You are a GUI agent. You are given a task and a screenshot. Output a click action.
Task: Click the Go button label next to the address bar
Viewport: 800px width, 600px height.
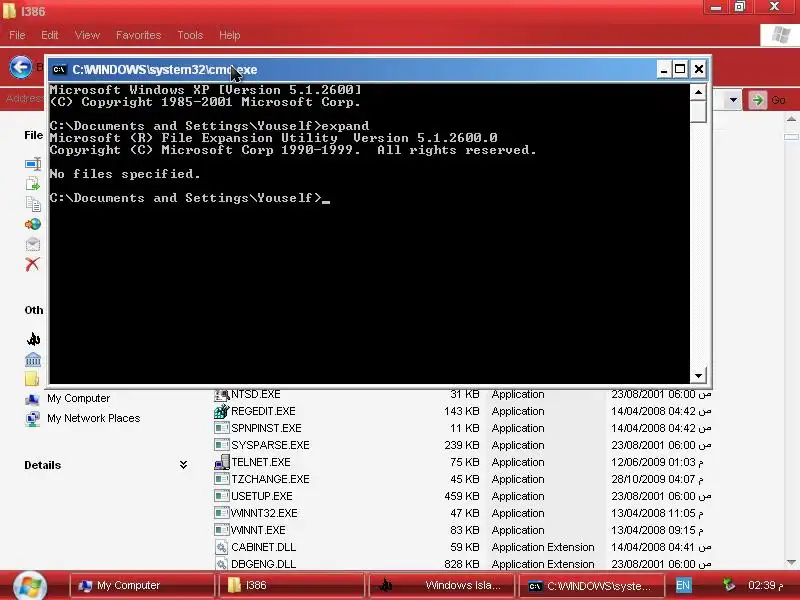click(778, 100)
